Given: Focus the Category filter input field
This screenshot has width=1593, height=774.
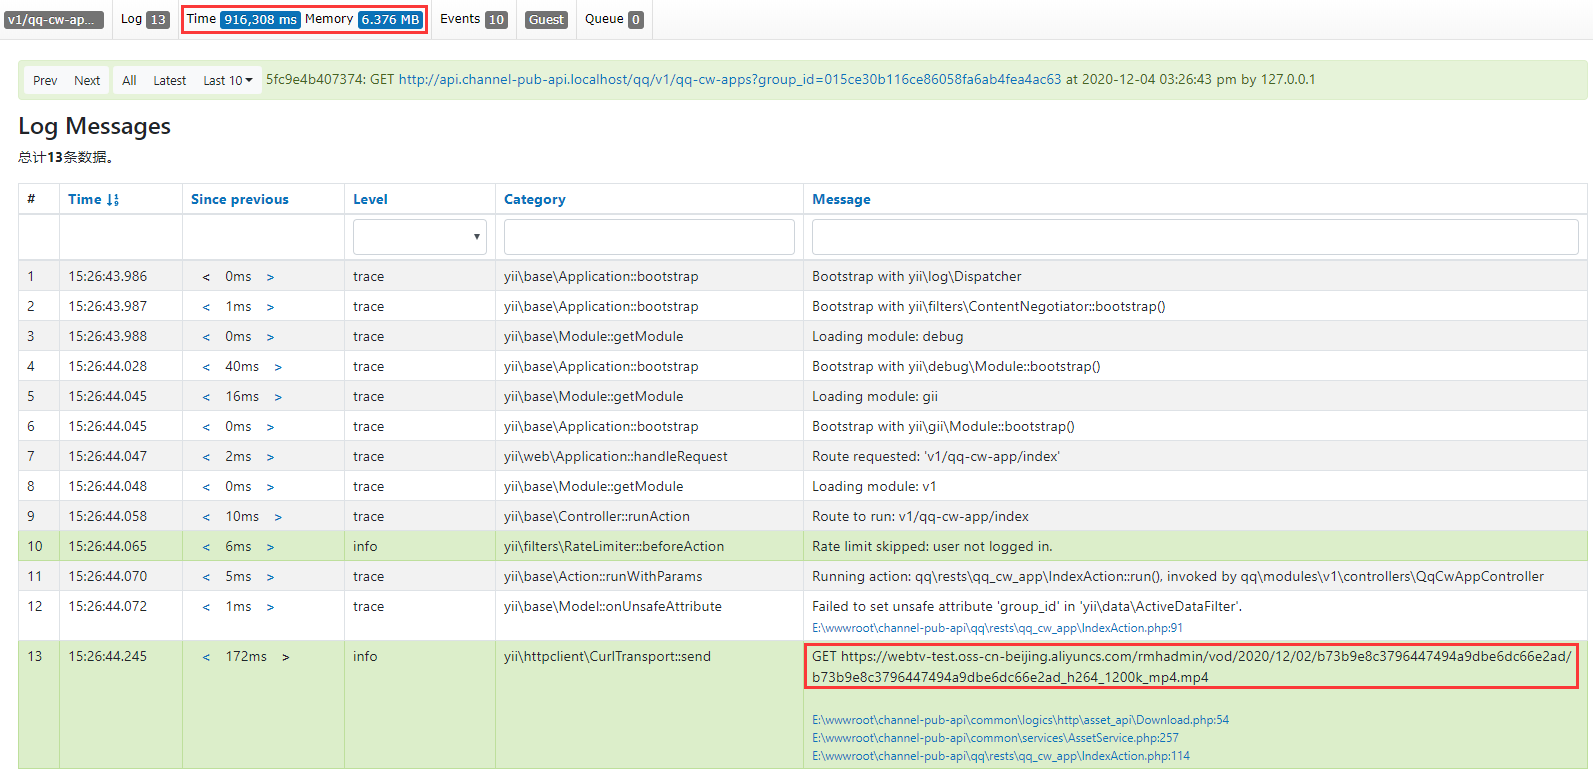Looking at the screenshot, I should pyautogui.click(x=648, y=237).
